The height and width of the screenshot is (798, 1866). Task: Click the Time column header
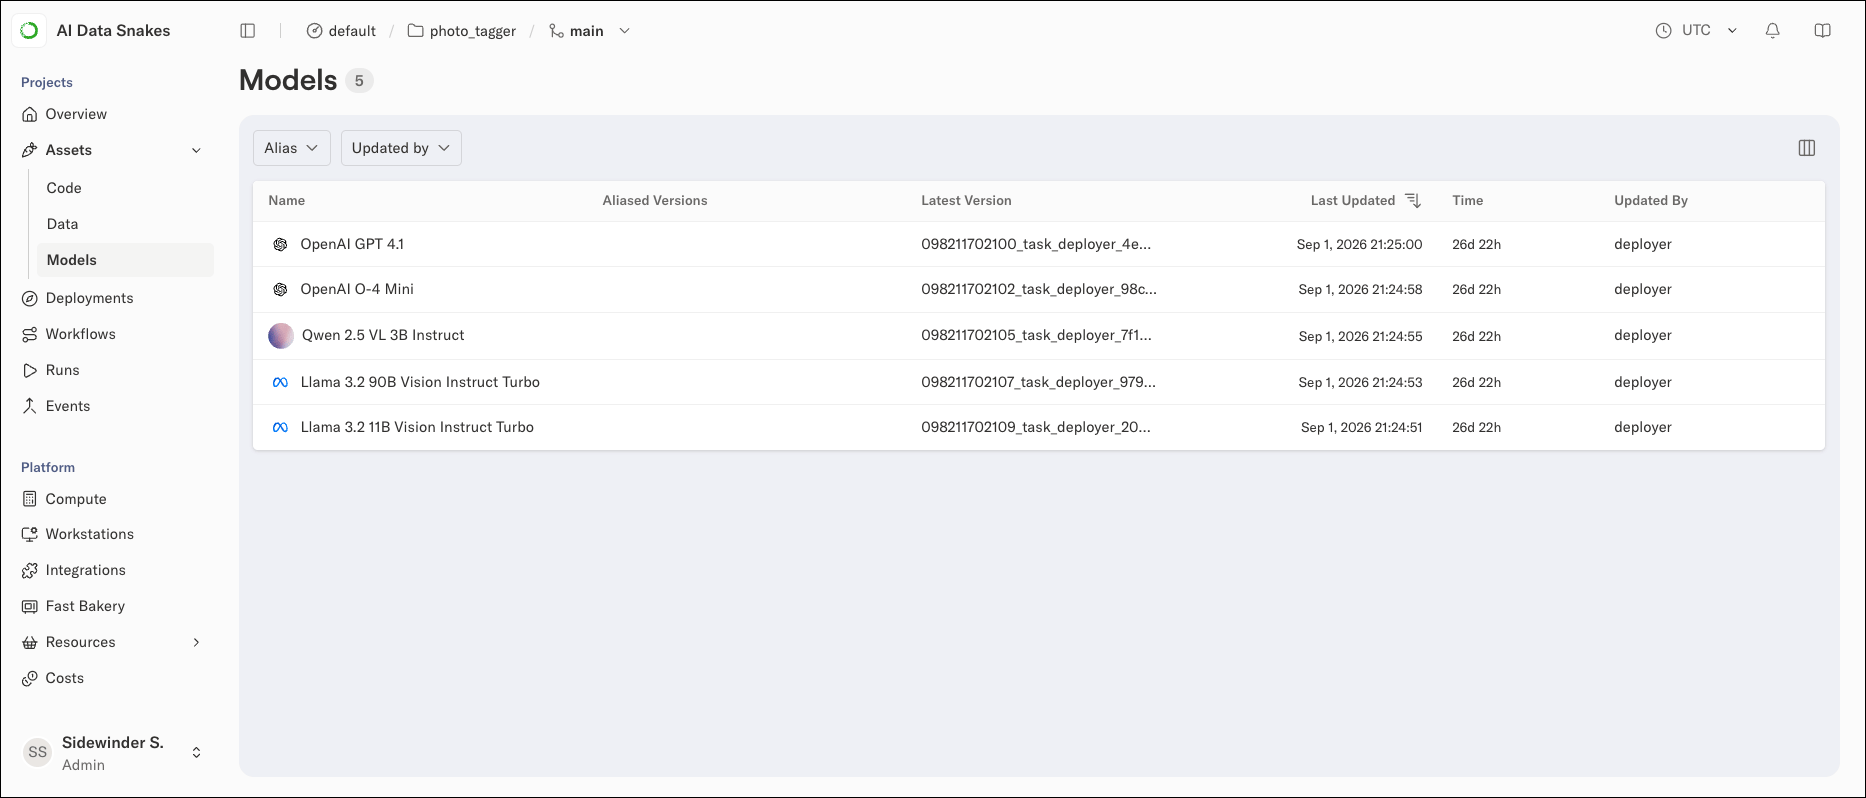tap(1468, 201)
